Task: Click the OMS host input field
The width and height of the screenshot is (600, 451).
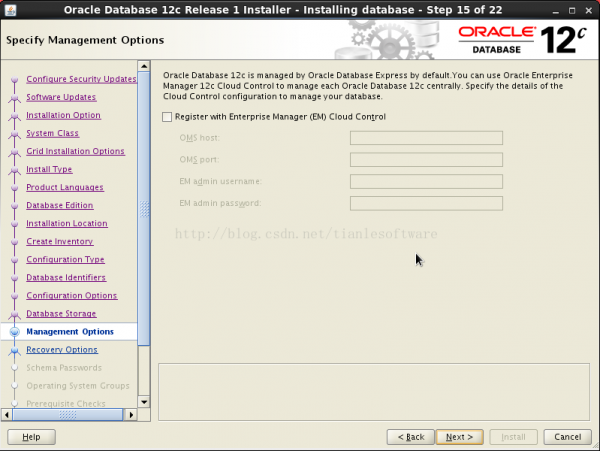Action: pos(426,138)
